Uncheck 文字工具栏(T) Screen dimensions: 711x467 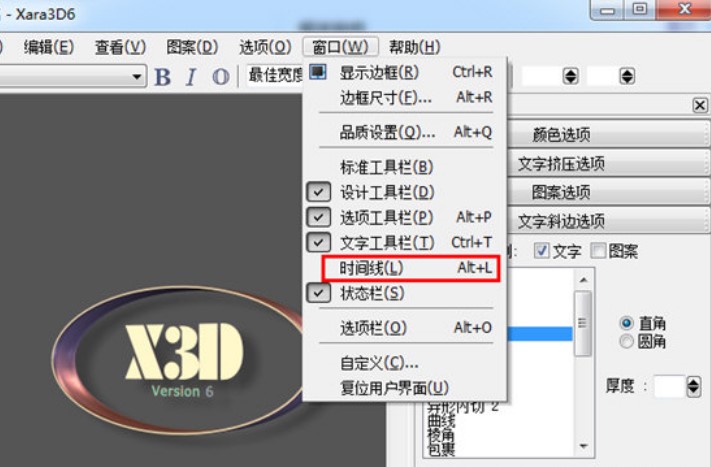pyautogui.click(x=404, y=243)
